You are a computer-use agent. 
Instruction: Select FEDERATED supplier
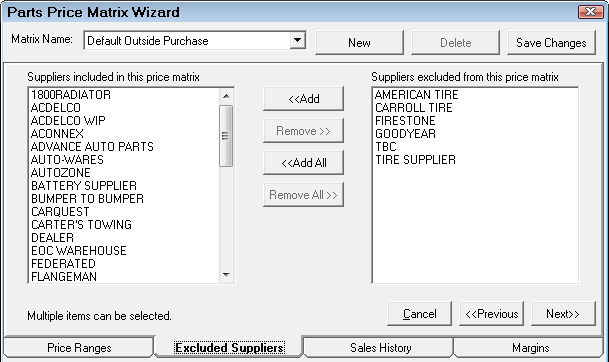click(x=124, y=264)
